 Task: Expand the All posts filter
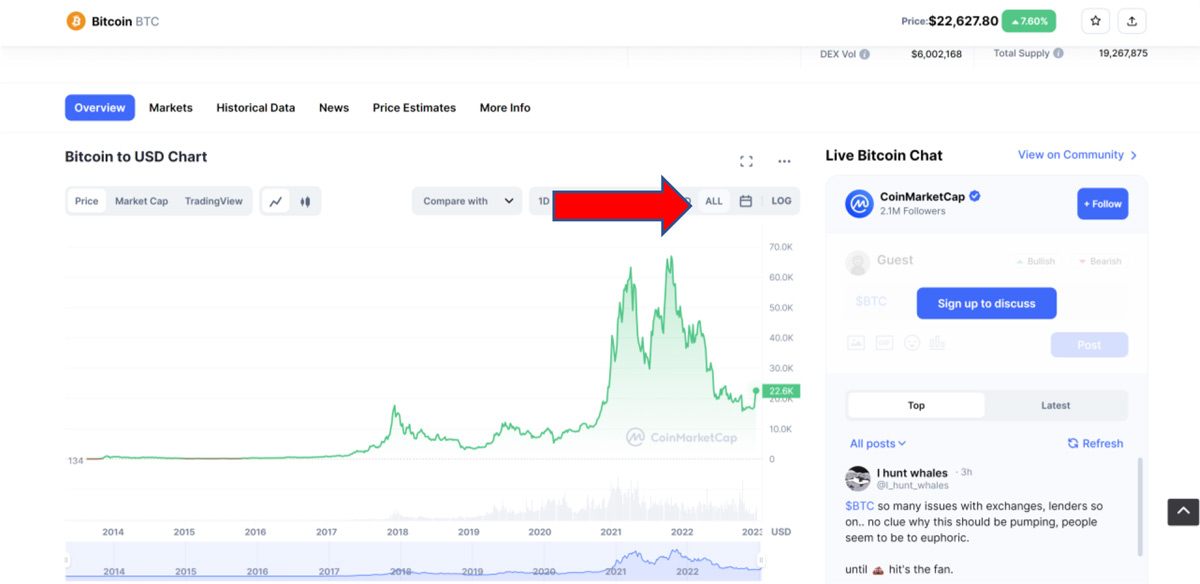pos(877,443)
